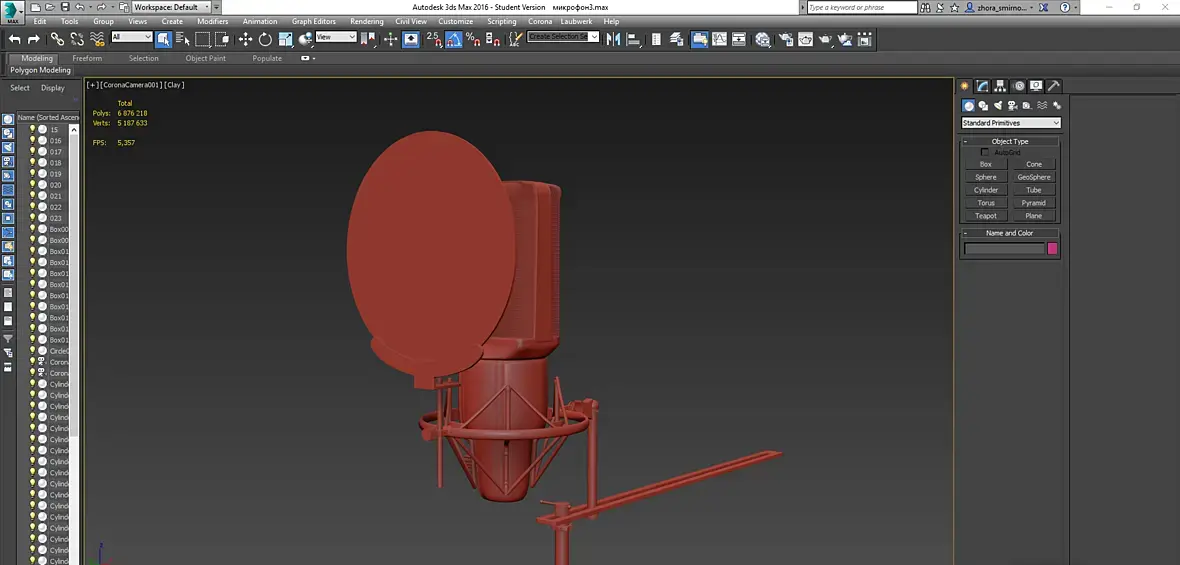Open the Modify command panel tab
1180x565 pixels.
tap(983, 86)
